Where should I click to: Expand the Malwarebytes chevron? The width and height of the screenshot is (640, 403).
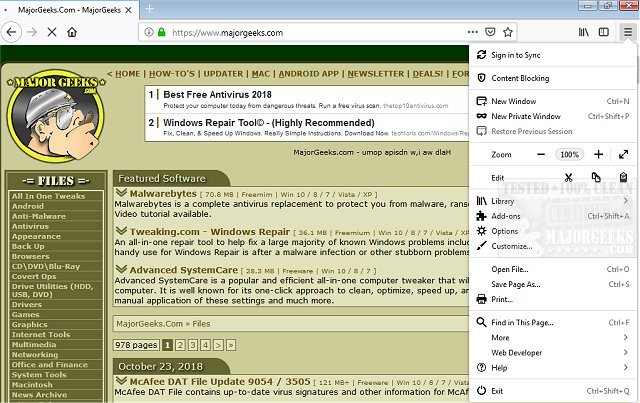click(x=121, y=192)
